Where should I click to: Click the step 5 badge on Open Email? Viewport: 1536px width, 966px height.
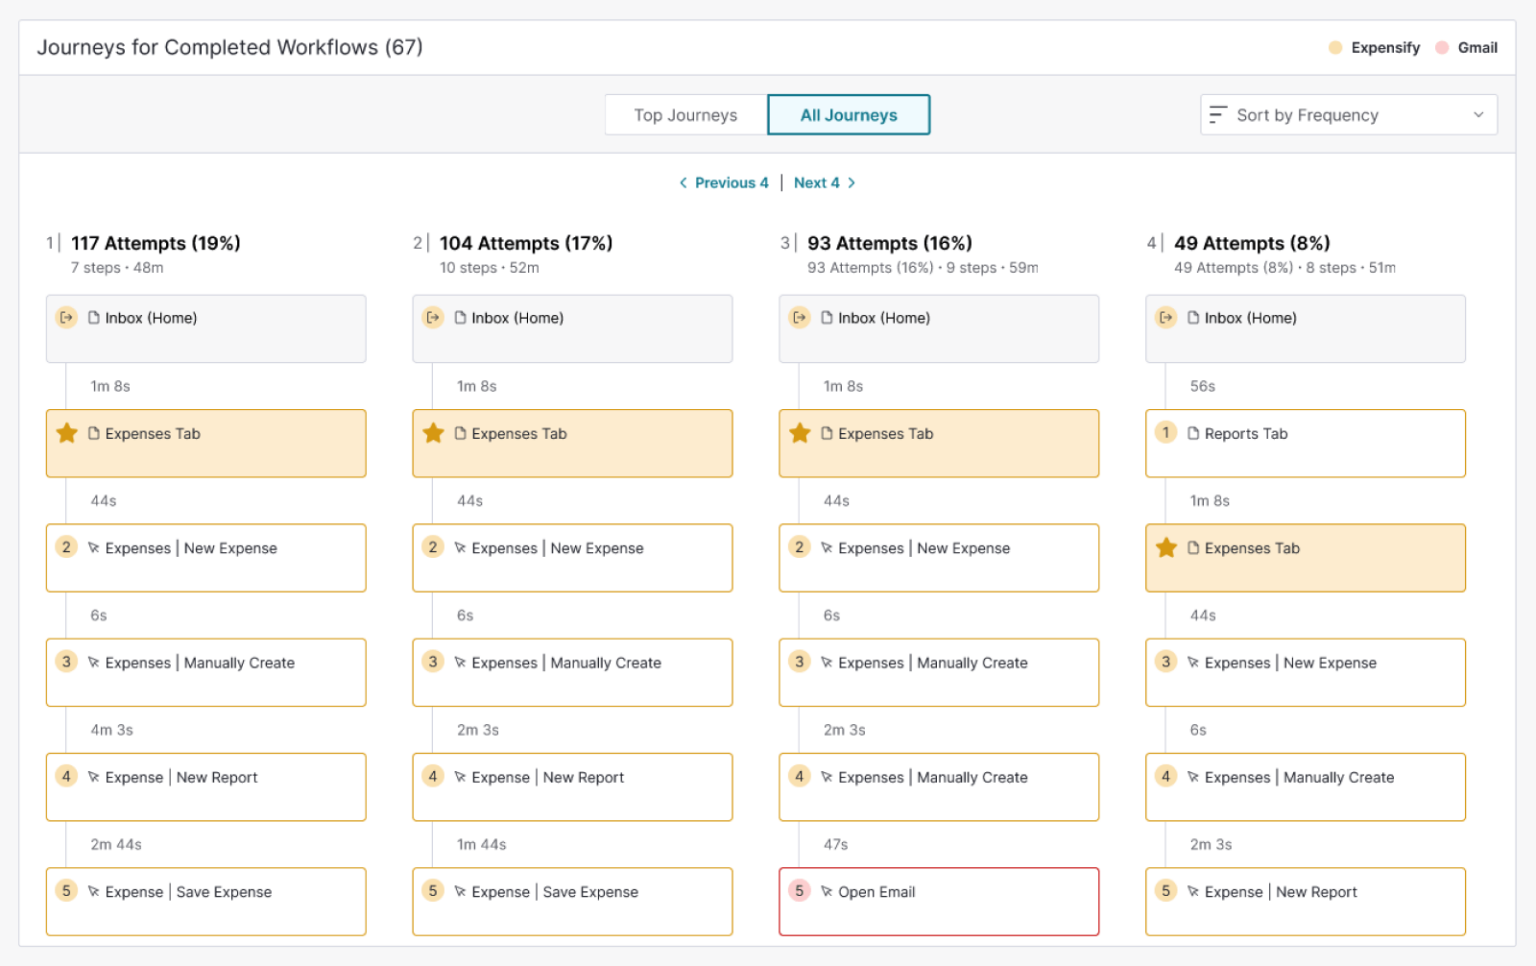coord(799,892)
